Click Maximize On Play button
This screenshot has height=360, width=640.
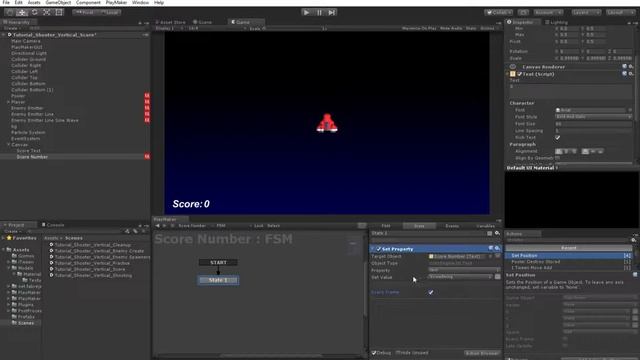click(x=419, y=29)
